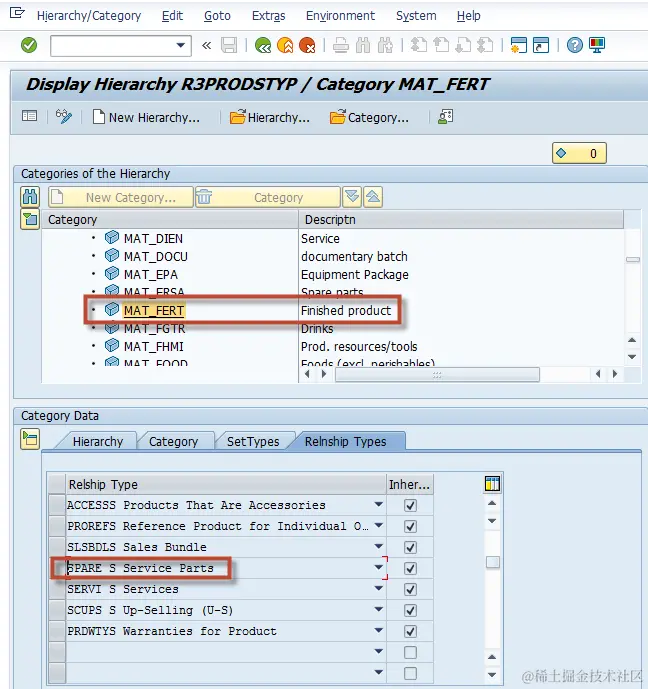
Task: Click the table column configuration icon
Action: coord(492,484)
